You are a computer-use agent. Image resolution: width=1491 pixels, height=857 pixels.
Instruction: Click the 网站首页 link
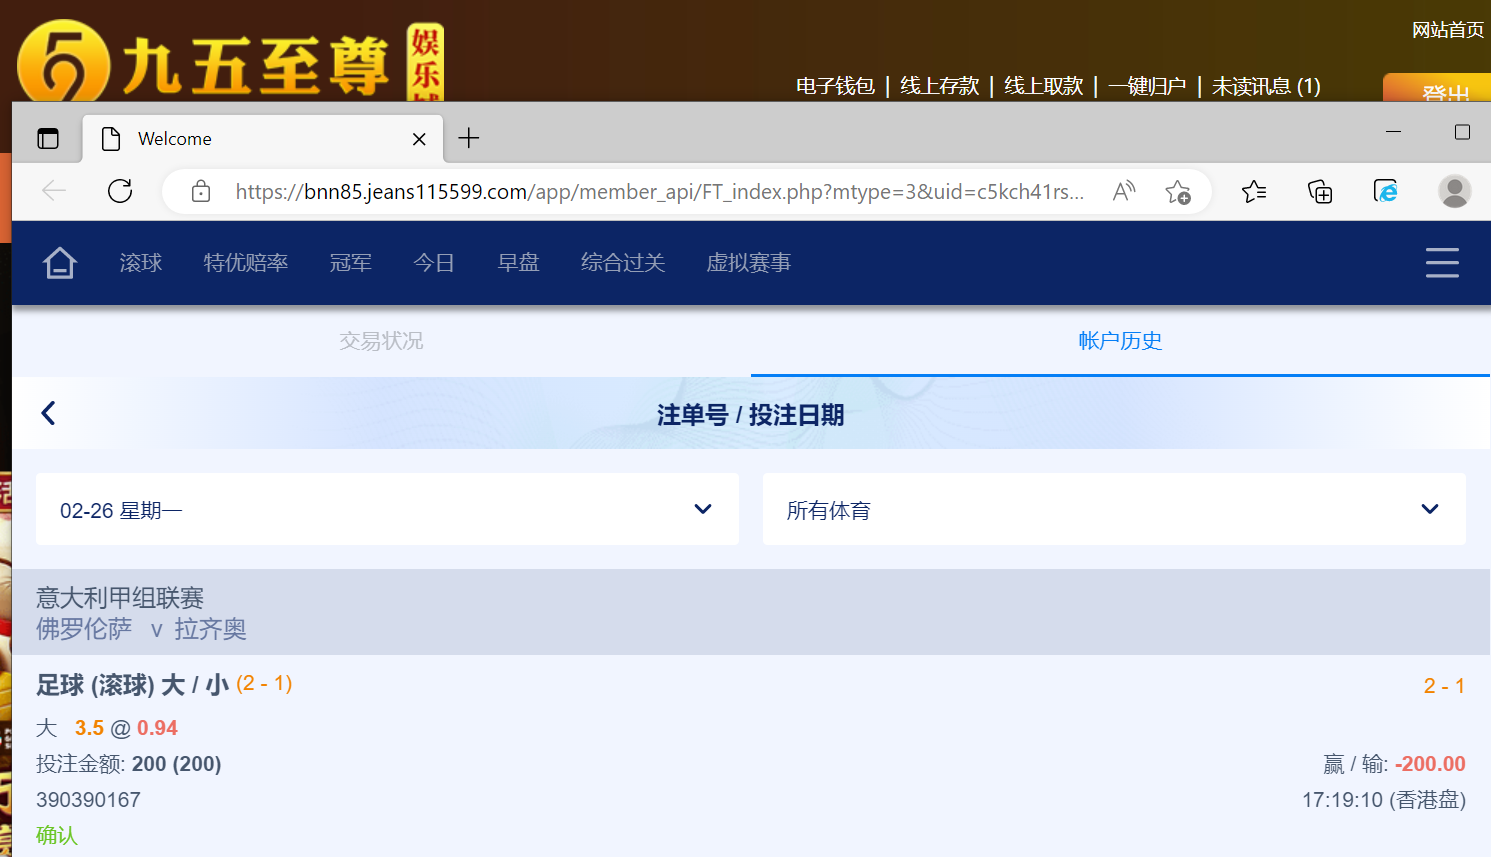(x=1447, y=30)
